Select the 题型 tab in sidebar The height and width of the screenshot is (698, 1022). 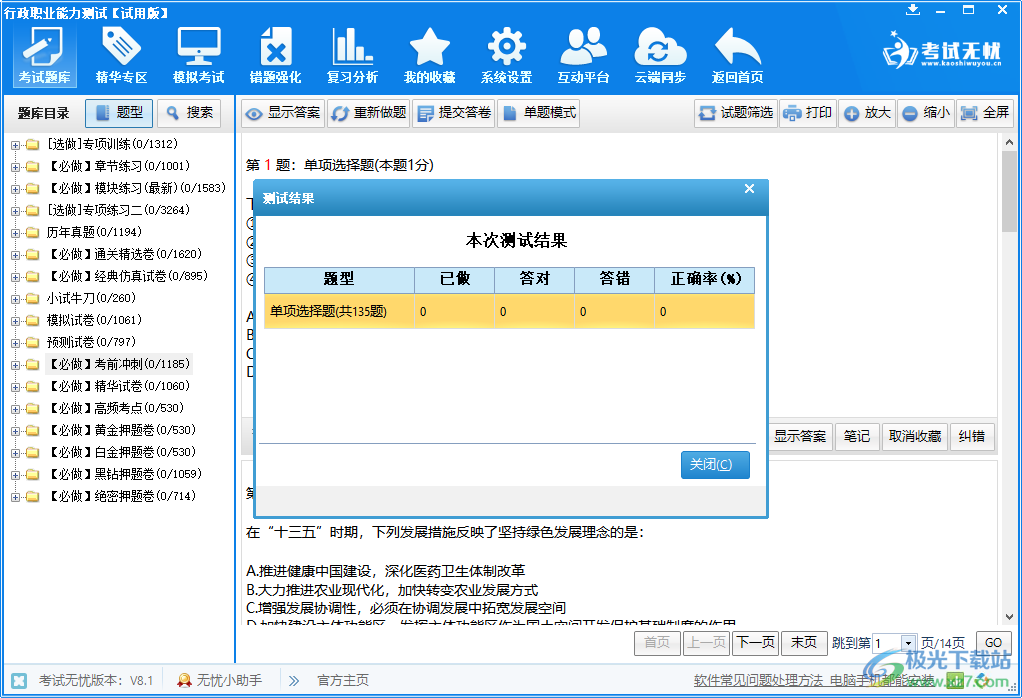[119, 113]
